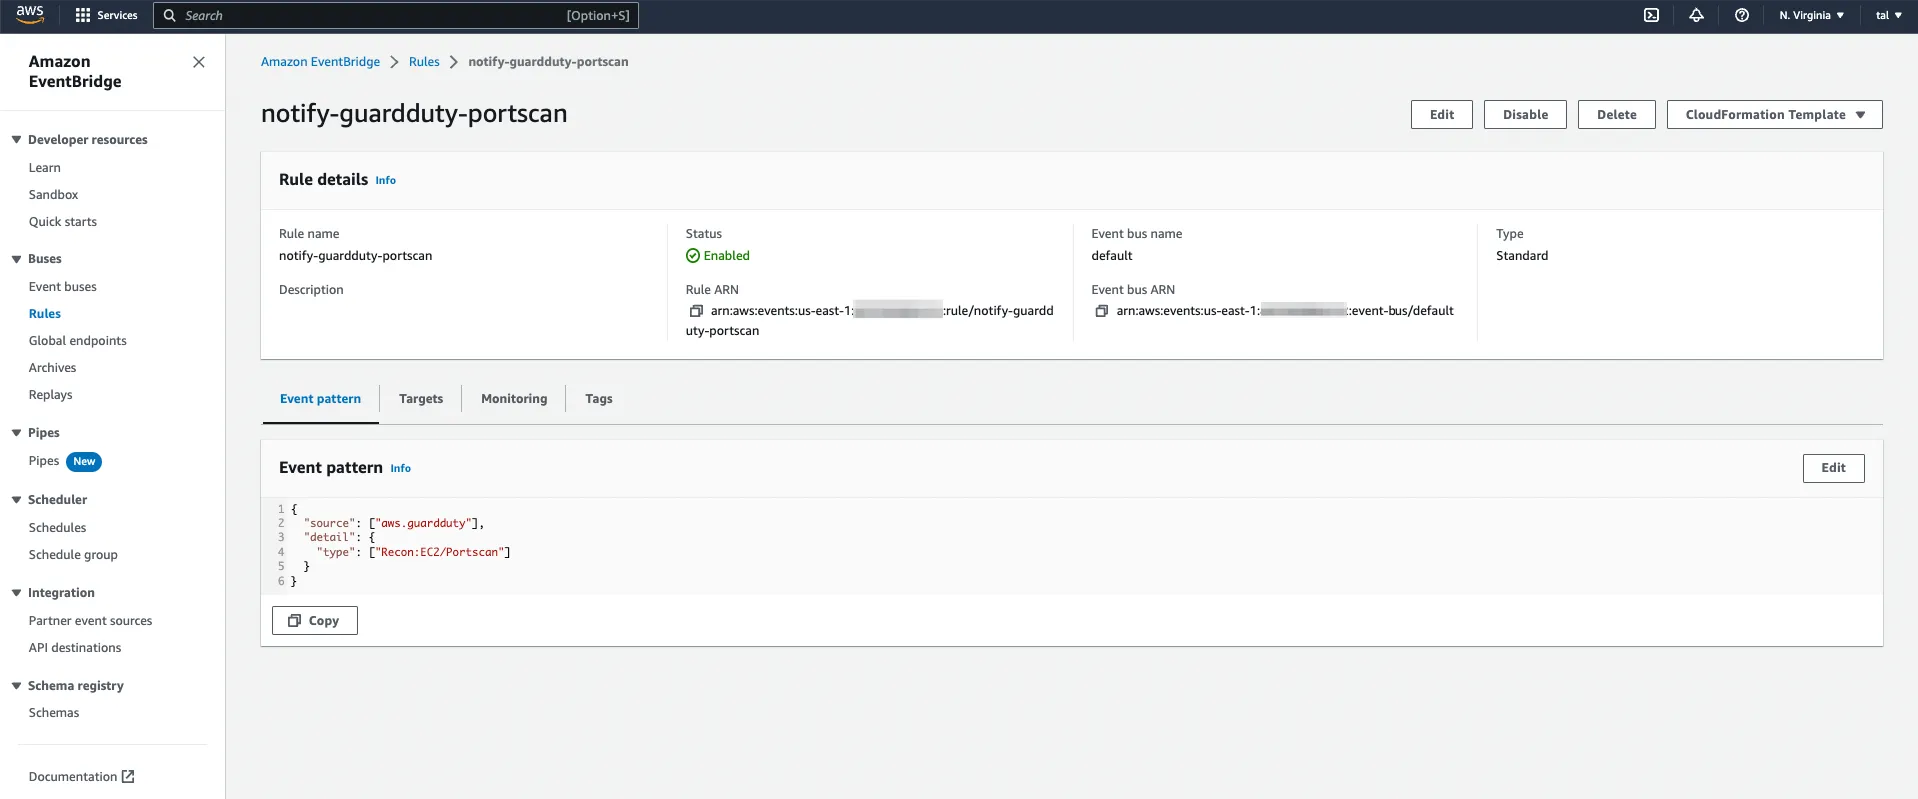
Task: Open Sandbox in the sidebar
Action: coord(53,195)
